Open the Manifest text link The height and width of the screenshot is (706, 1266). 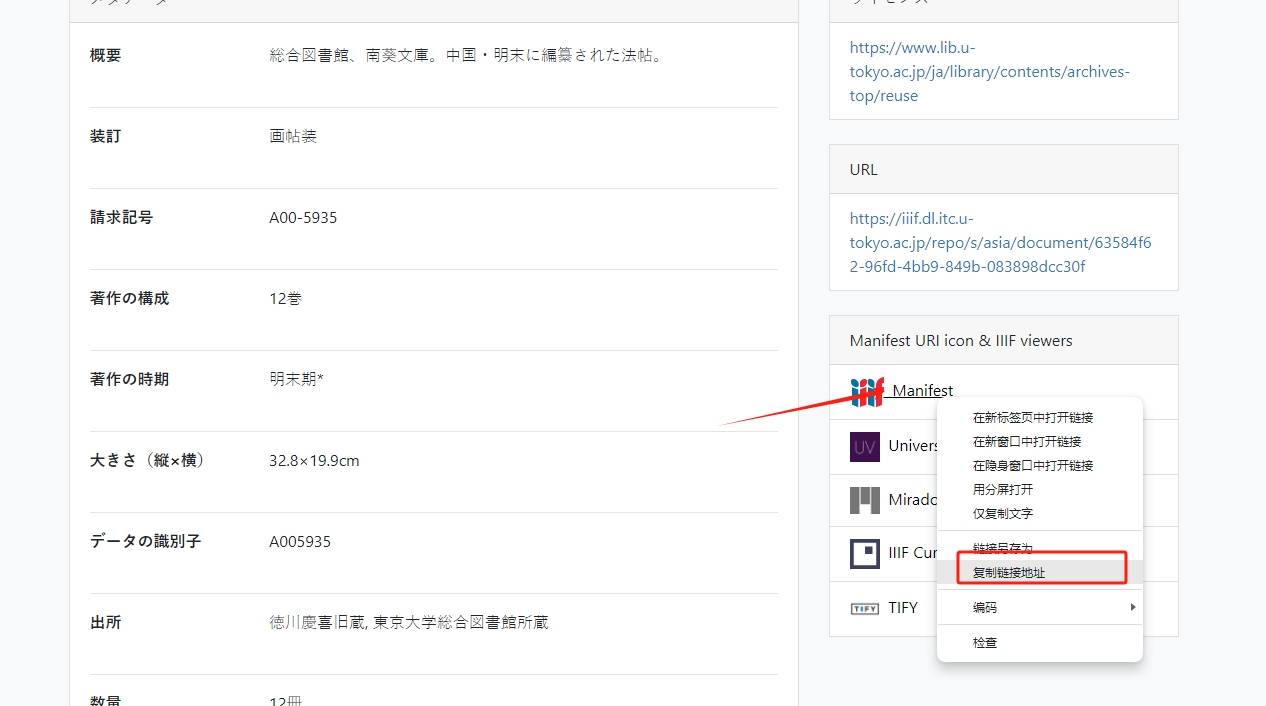(922, 391)
